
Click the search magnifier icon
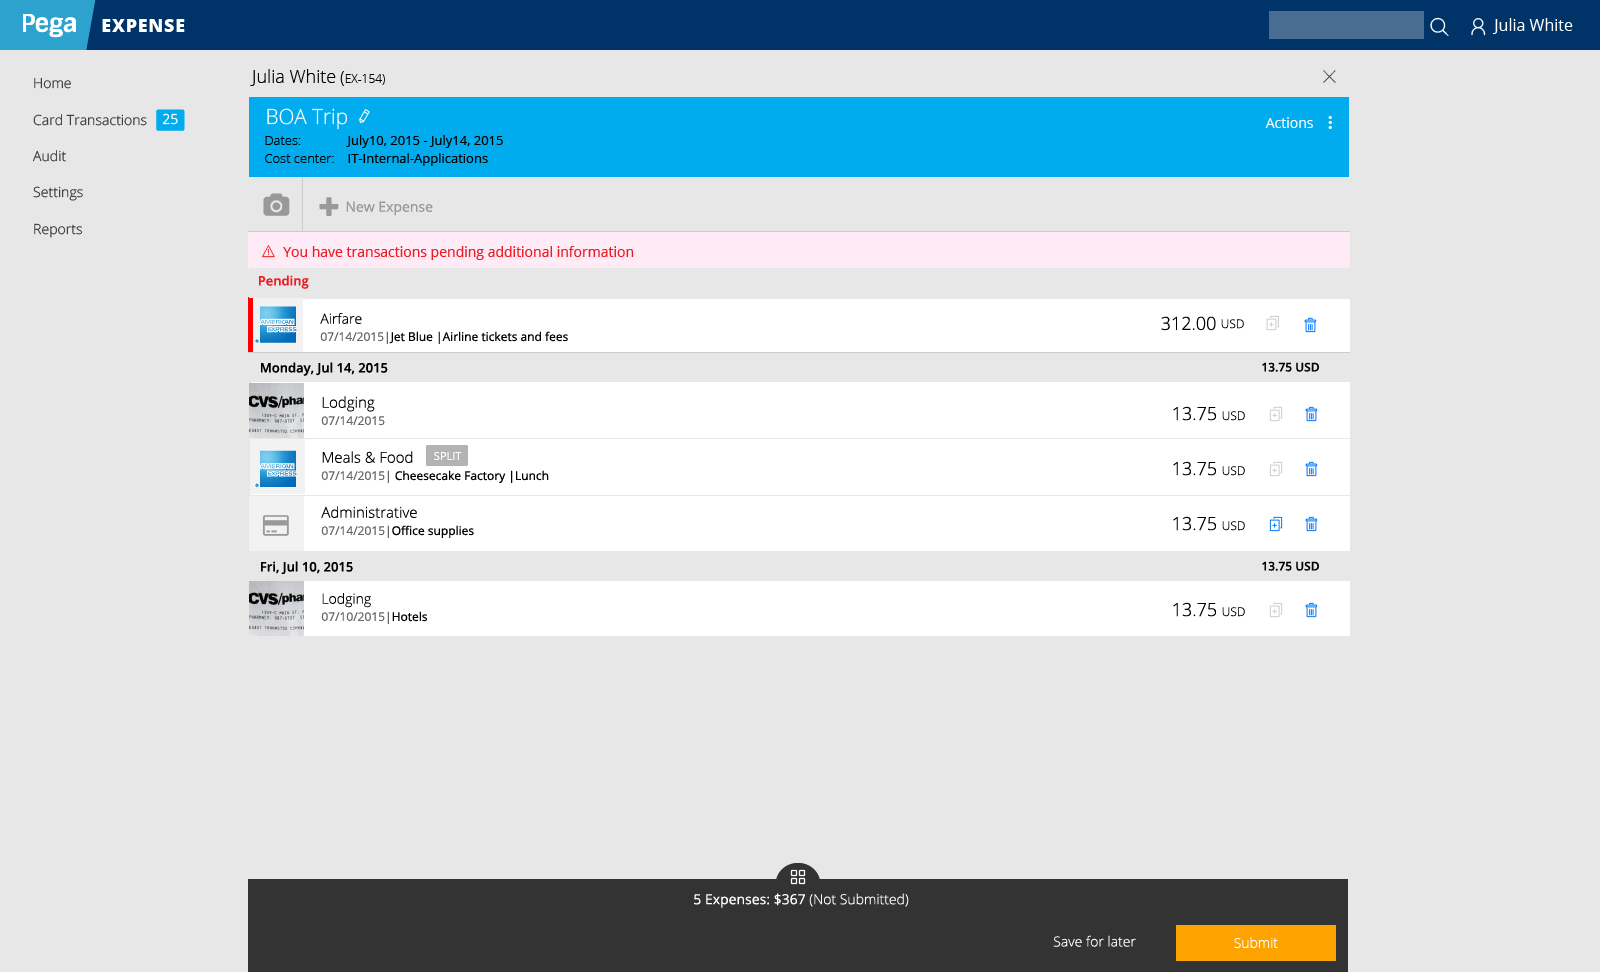pyautogui.click(x=1439, y=27)
